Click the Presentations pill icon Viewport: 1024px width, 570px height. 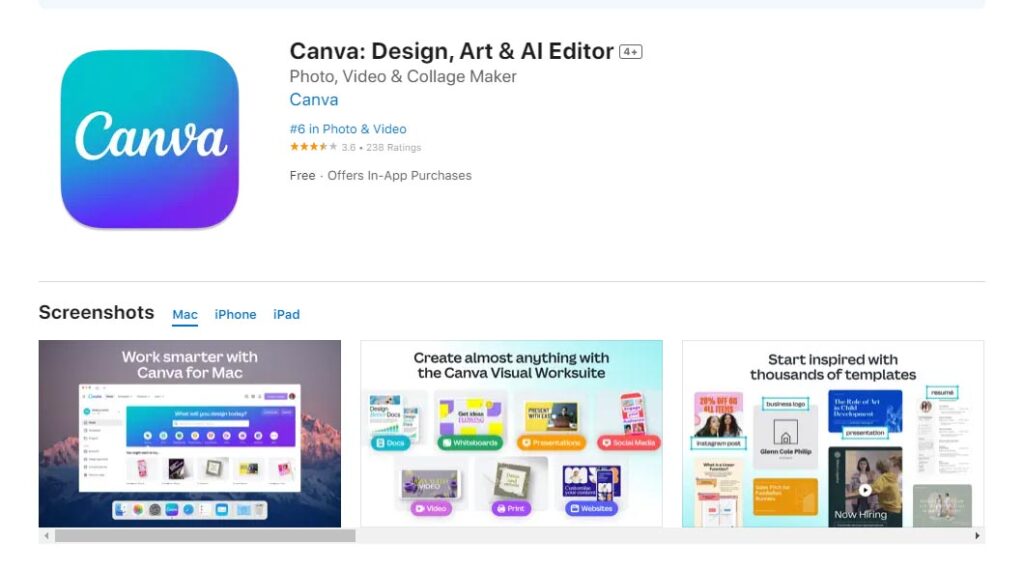point(551,443)
